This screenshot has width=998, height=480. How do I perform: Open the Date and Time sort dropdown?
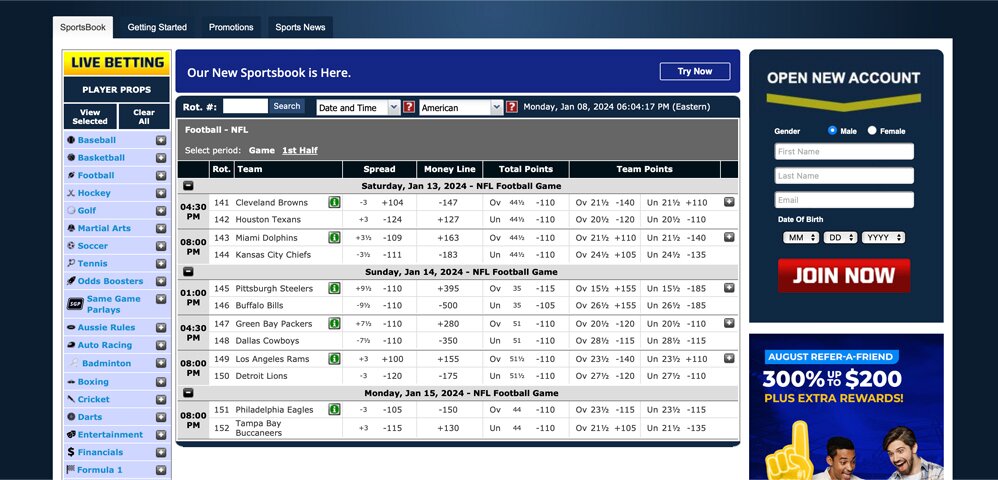click(358, 108)
